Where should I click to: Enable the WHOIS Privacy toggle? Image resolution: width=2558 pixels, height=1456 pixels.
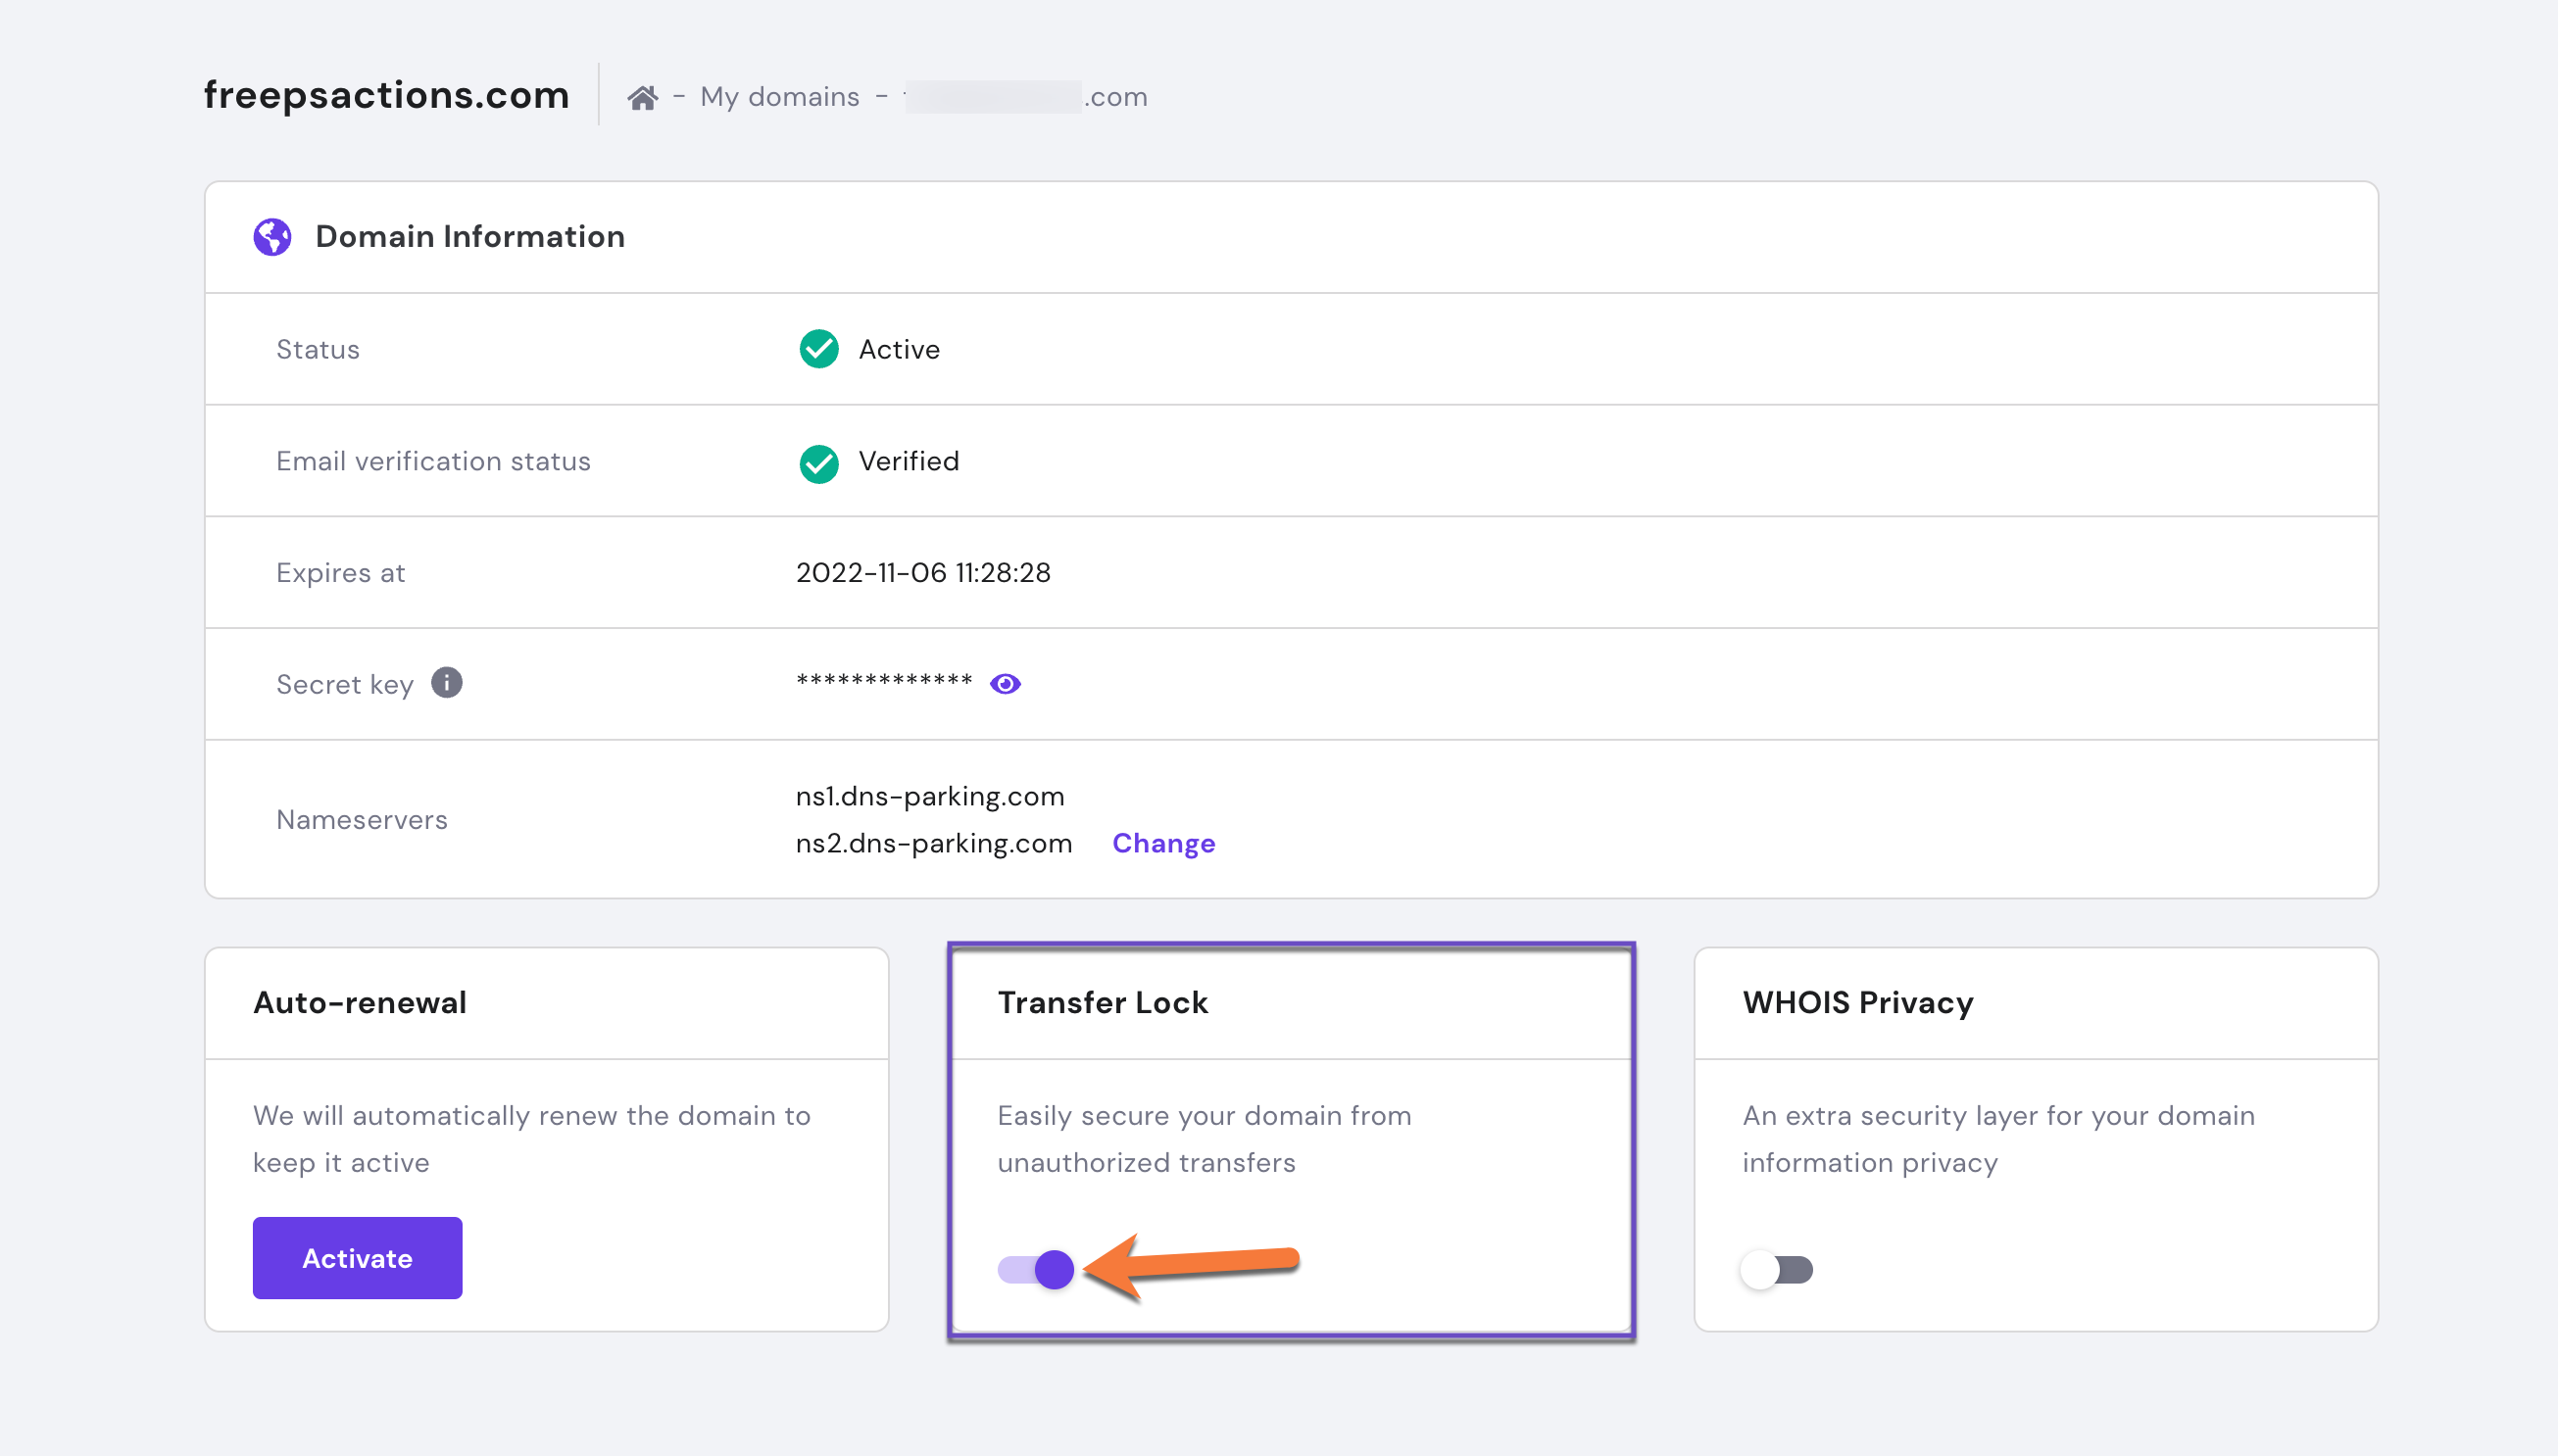point(1776,1269)
